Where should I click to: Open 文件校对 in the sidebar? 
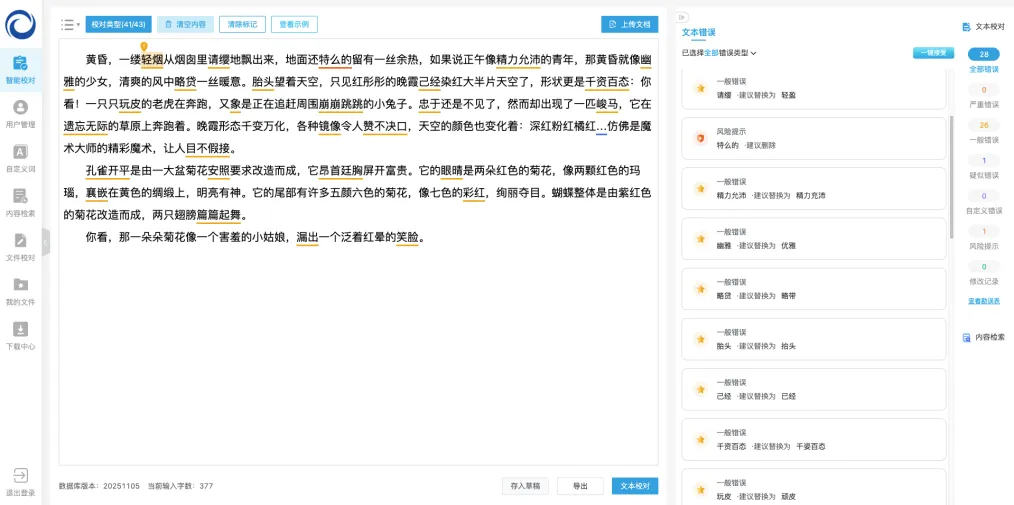(21, 248)
